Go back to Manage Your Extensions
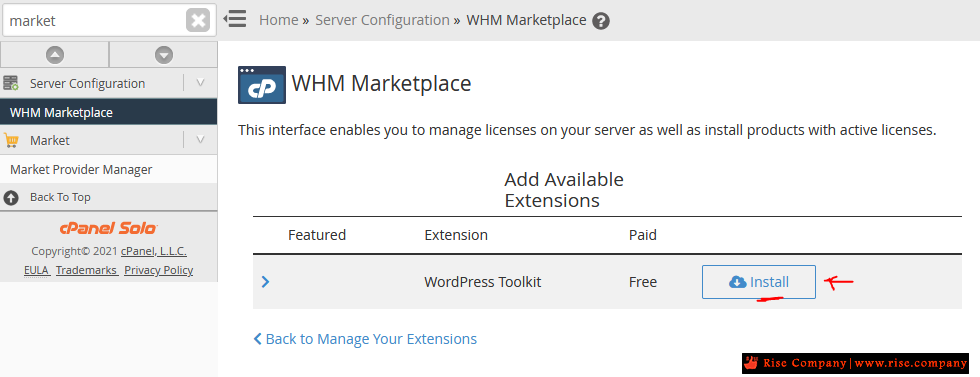Viewport: 980px width, 377px height. [x=365, y=339]
